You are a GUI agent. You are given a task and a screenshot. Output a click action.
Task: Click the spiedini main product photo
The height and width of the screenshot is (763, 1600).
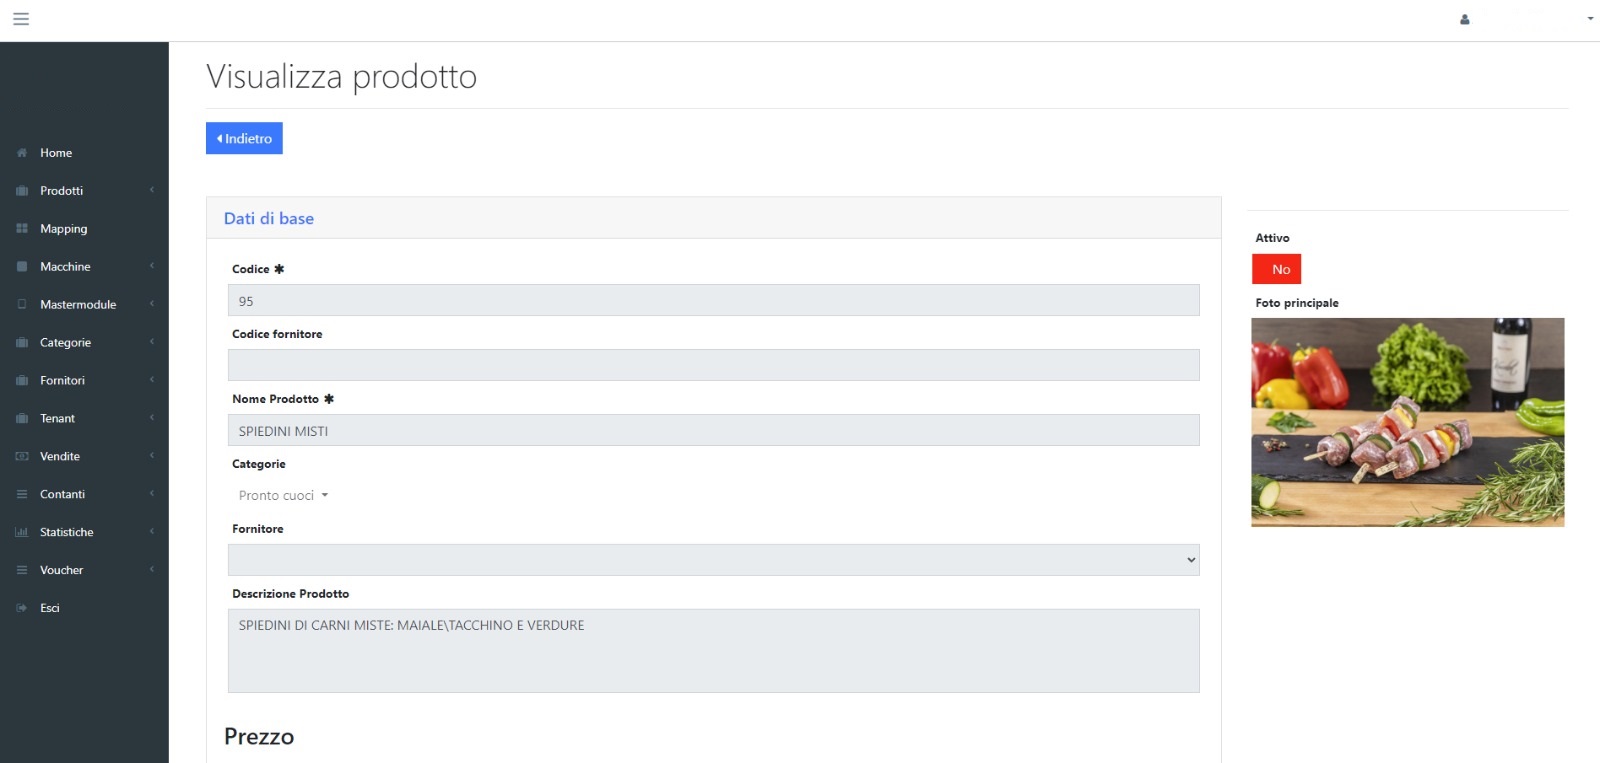pyautogui.click(x=1408, y=422)
